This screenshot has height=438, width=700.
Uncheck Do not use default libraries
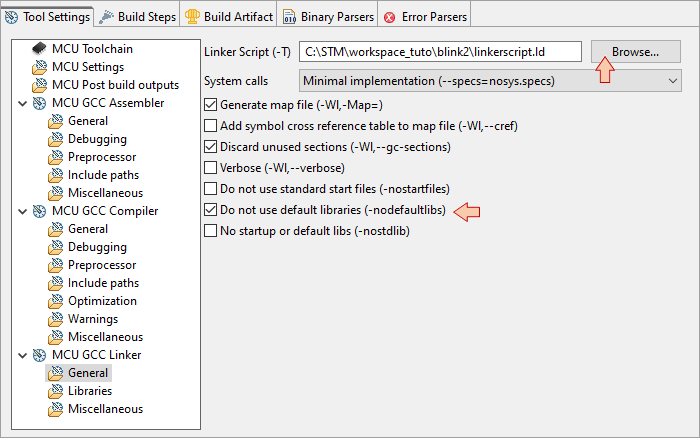pyautogui.click(x=210, y=210)
